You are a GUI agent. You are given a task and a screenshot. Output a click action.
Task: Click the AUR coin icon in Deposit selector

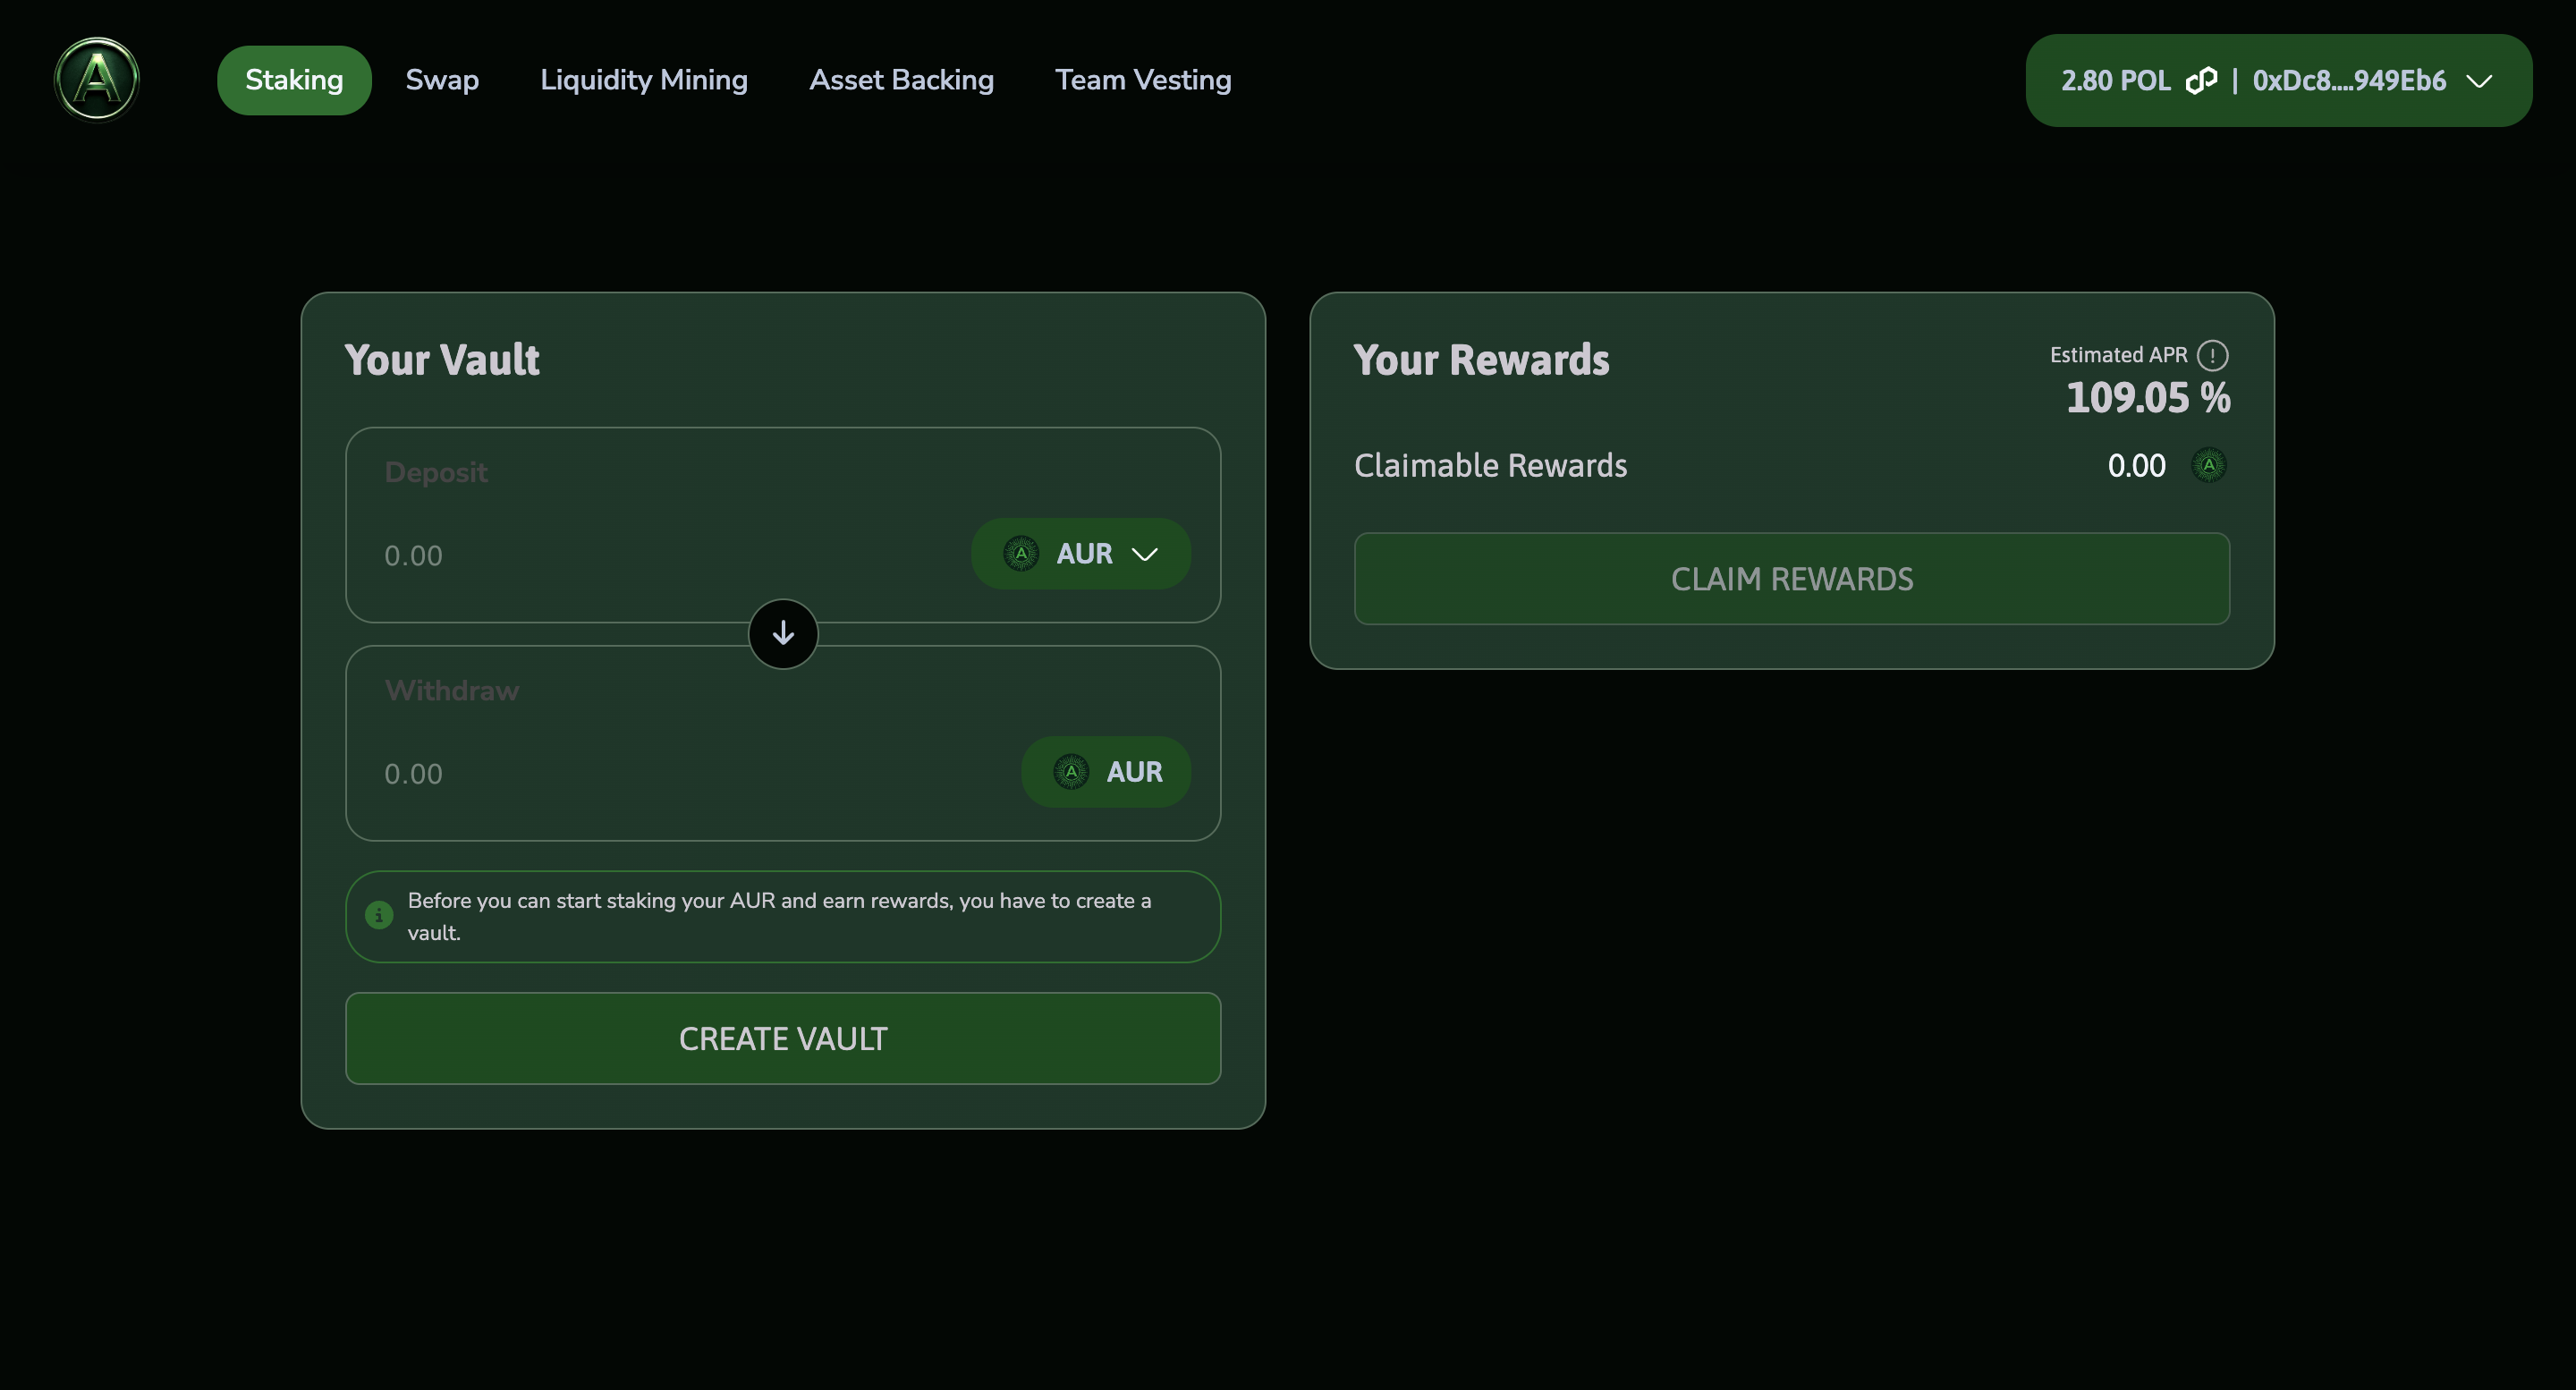(1021, 553)
